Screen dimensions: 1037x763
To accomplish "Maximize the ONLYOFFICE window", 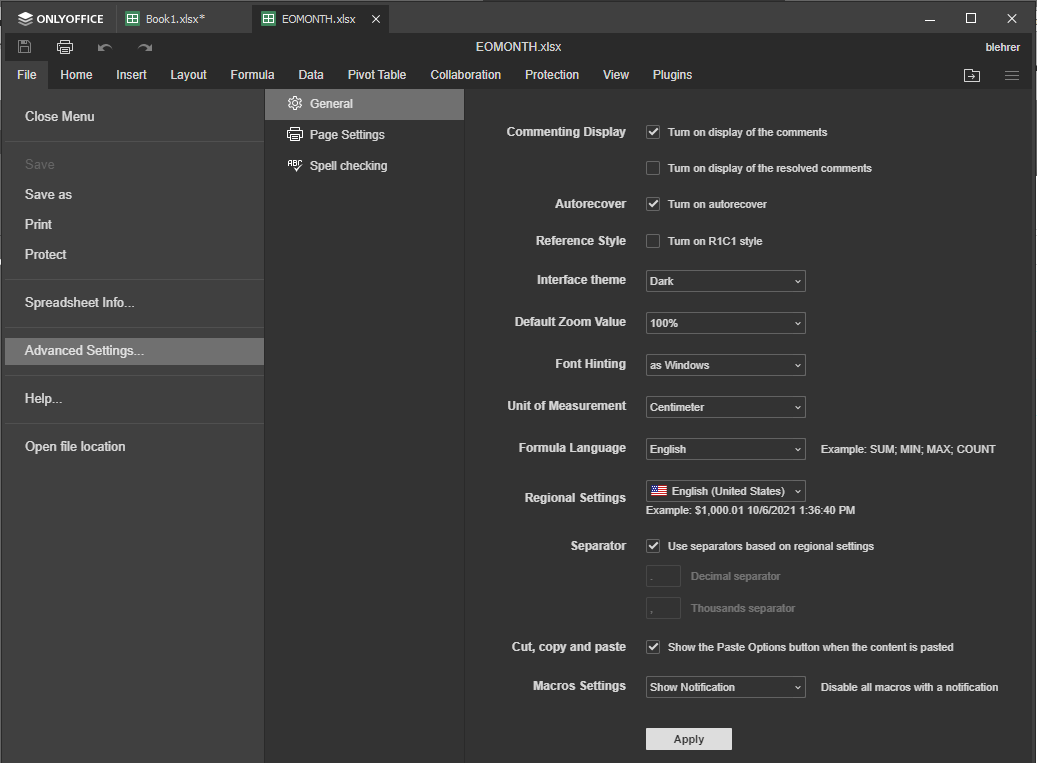I will point(971,19).
